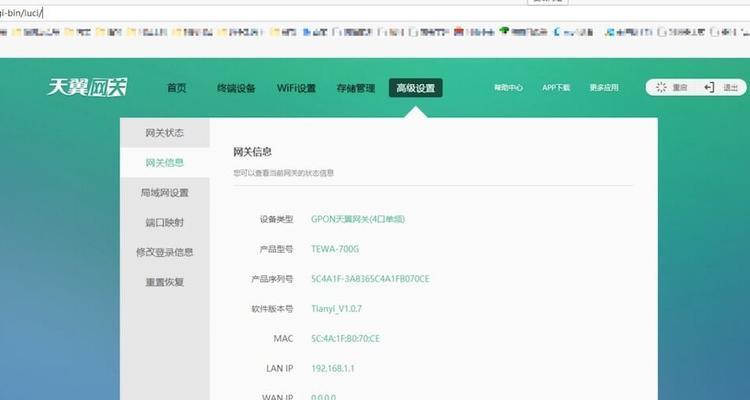Click the description text under 网关信息 heading
The width and height of the screenshot is (750, 400).
click(283, 173)
